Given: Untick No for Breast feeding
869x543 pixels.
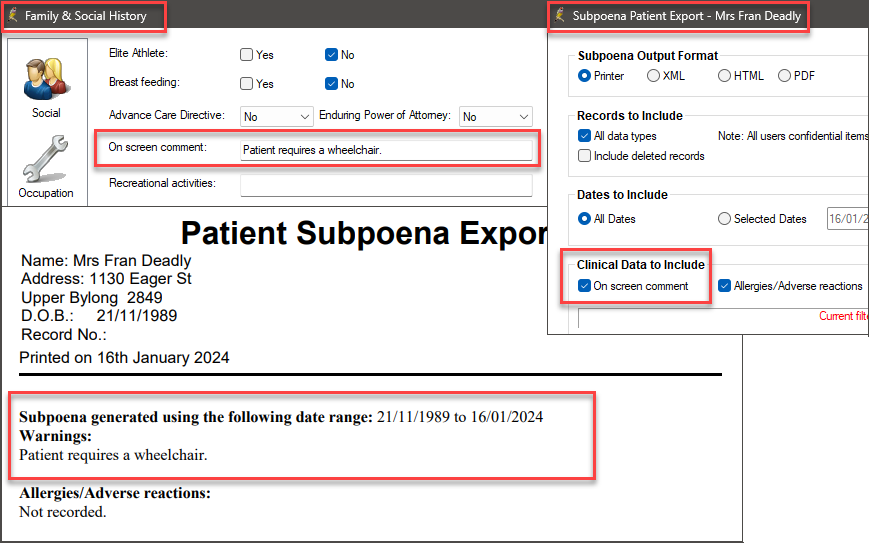Looking at the screenshot, I should coord(331,84).
